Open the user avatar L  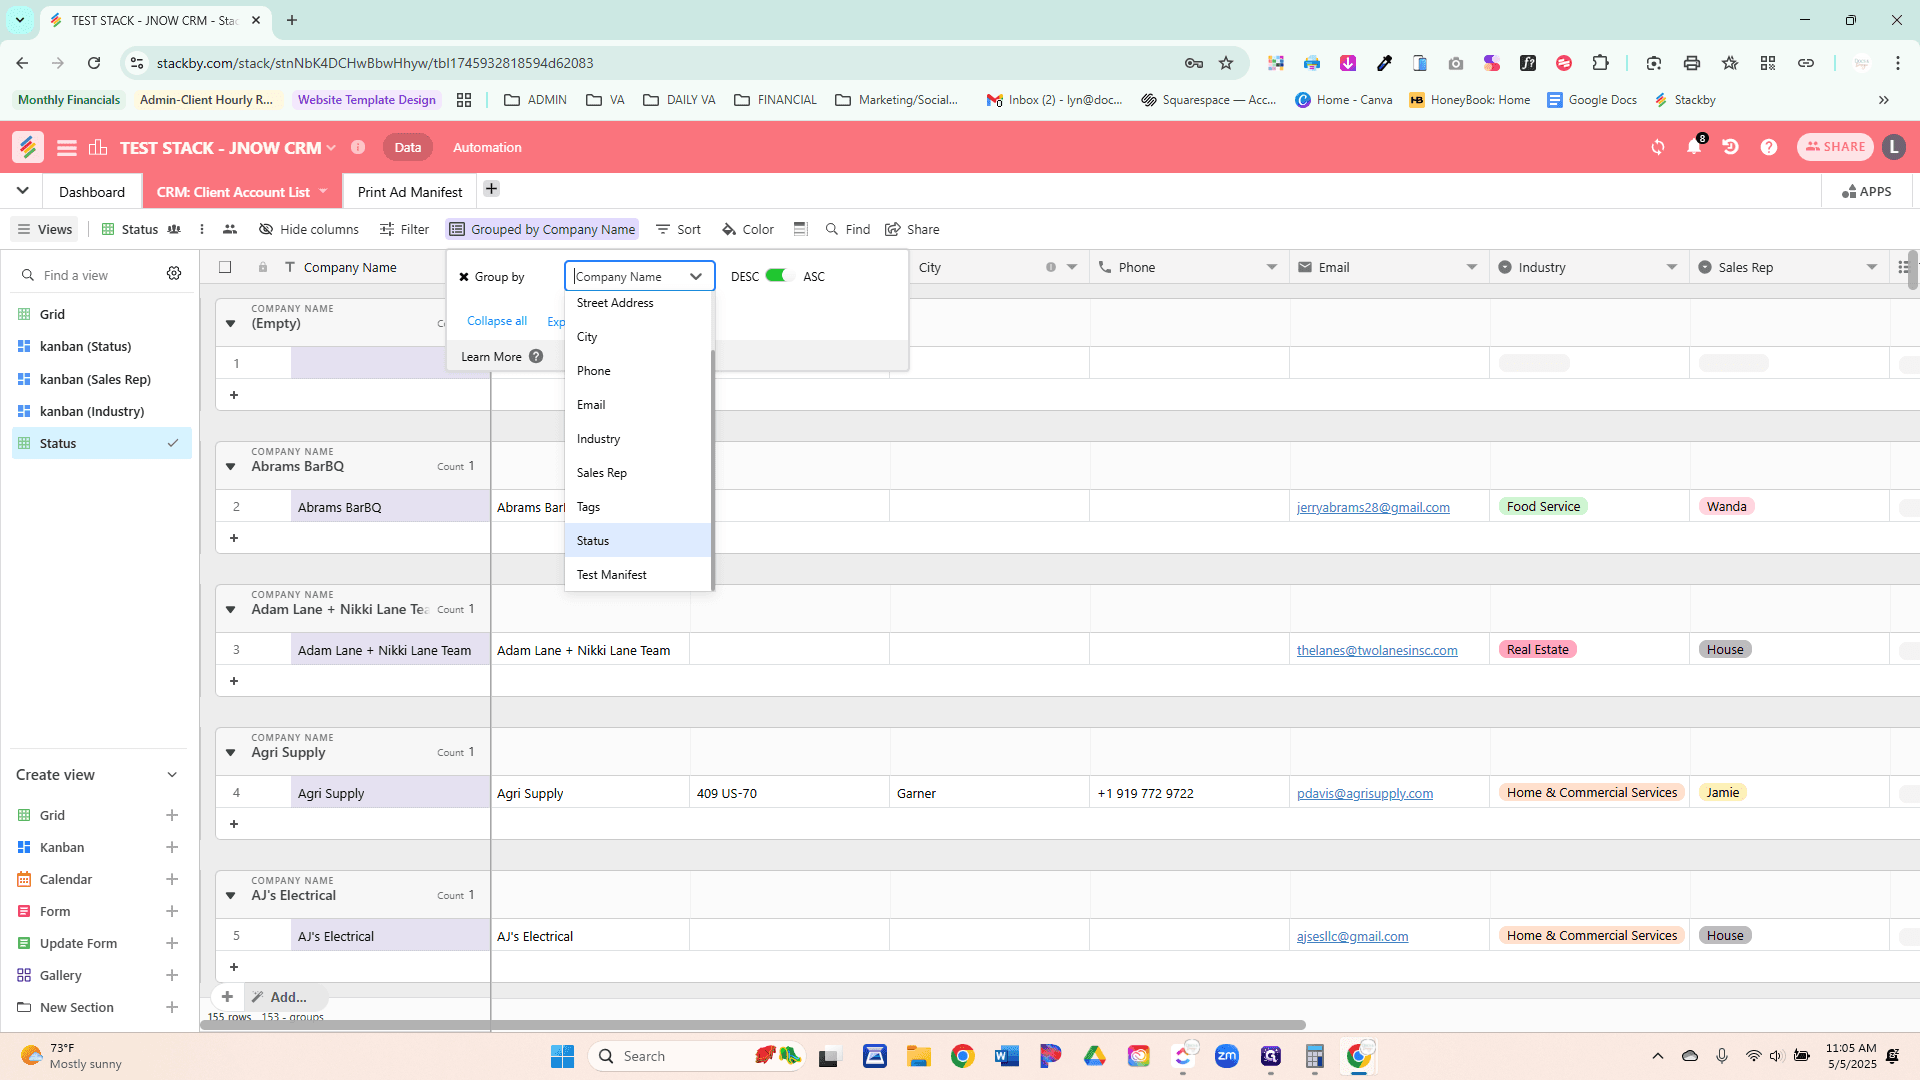1893,147
